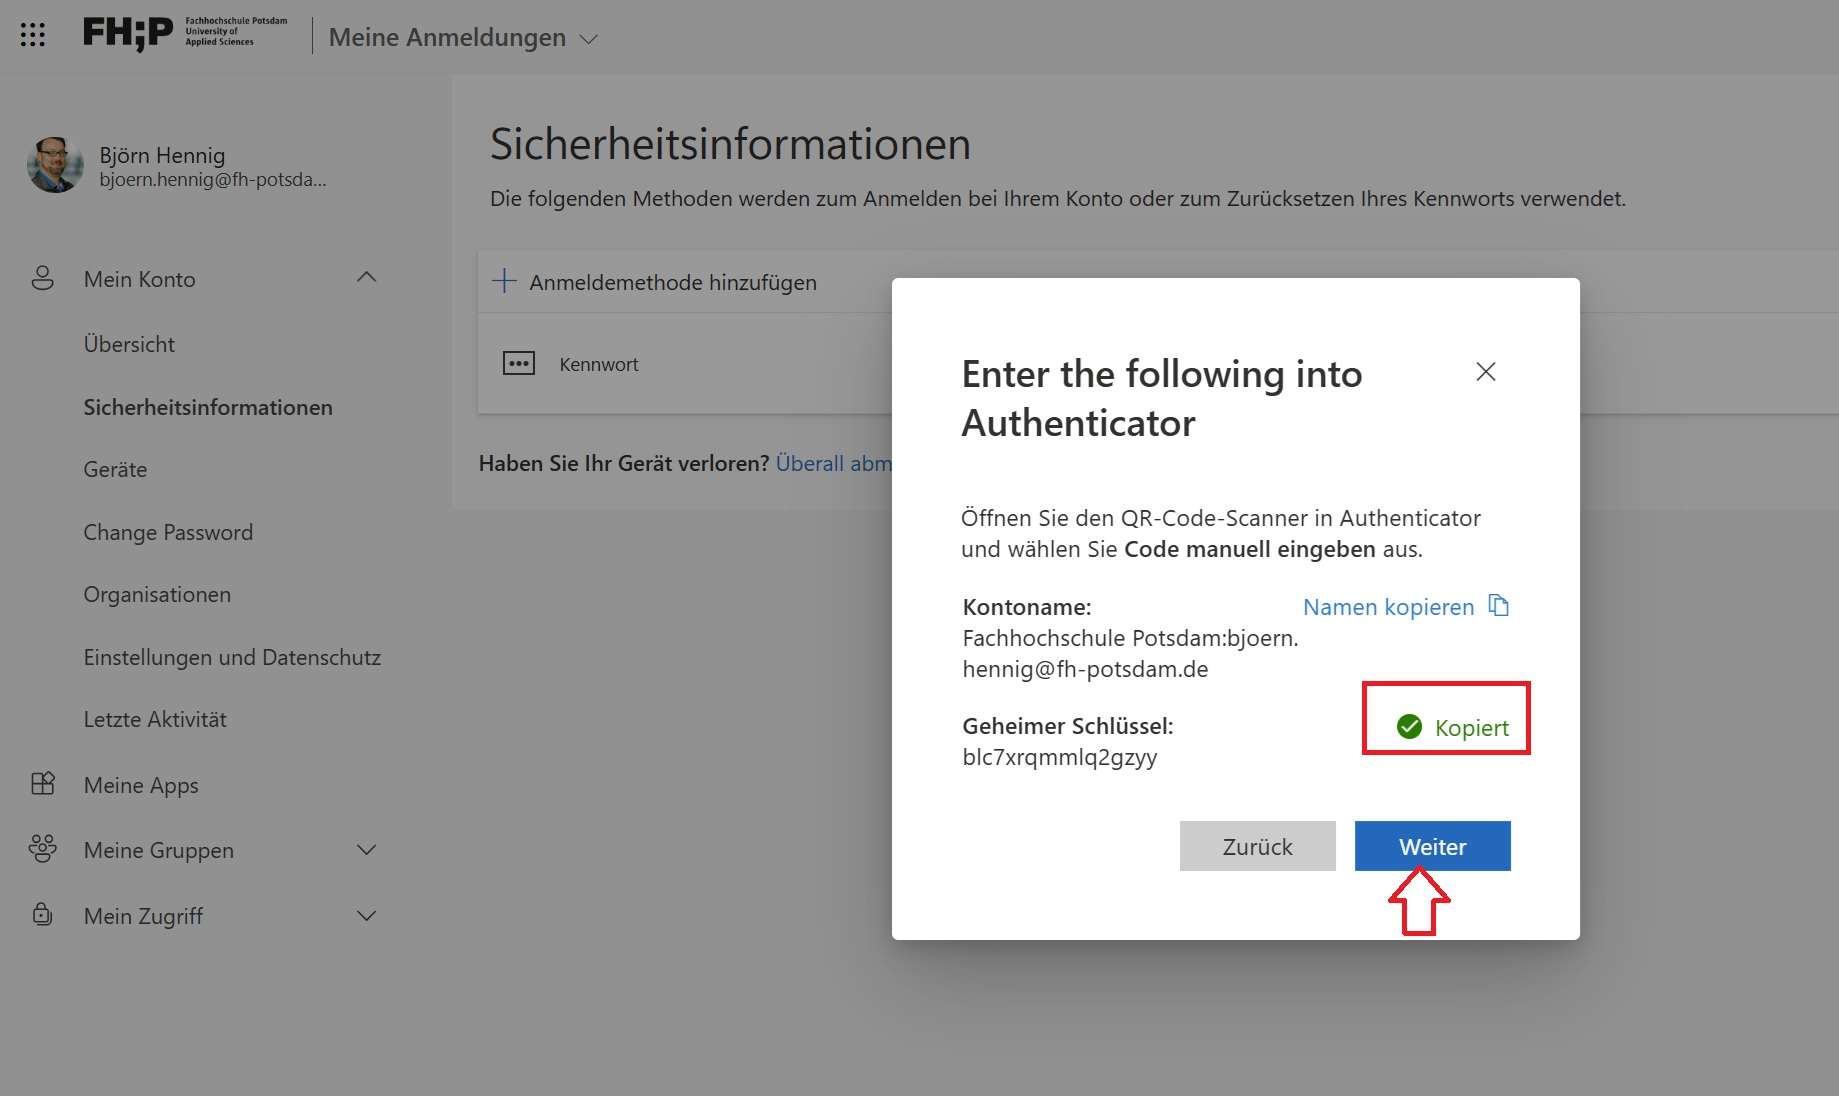Screen dimensions: 1839x1096
Task: Open Übersicht in the sidebar
Action: (129, 344)
